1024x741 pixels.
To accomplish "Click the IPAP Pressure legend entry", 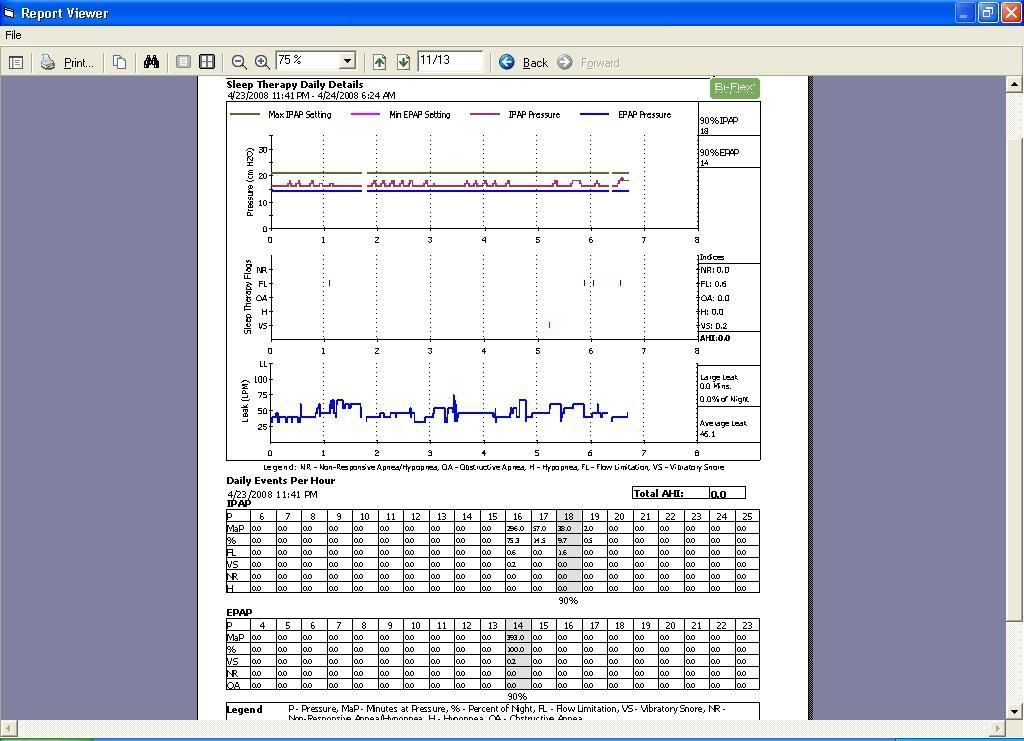I will (515, 114).
